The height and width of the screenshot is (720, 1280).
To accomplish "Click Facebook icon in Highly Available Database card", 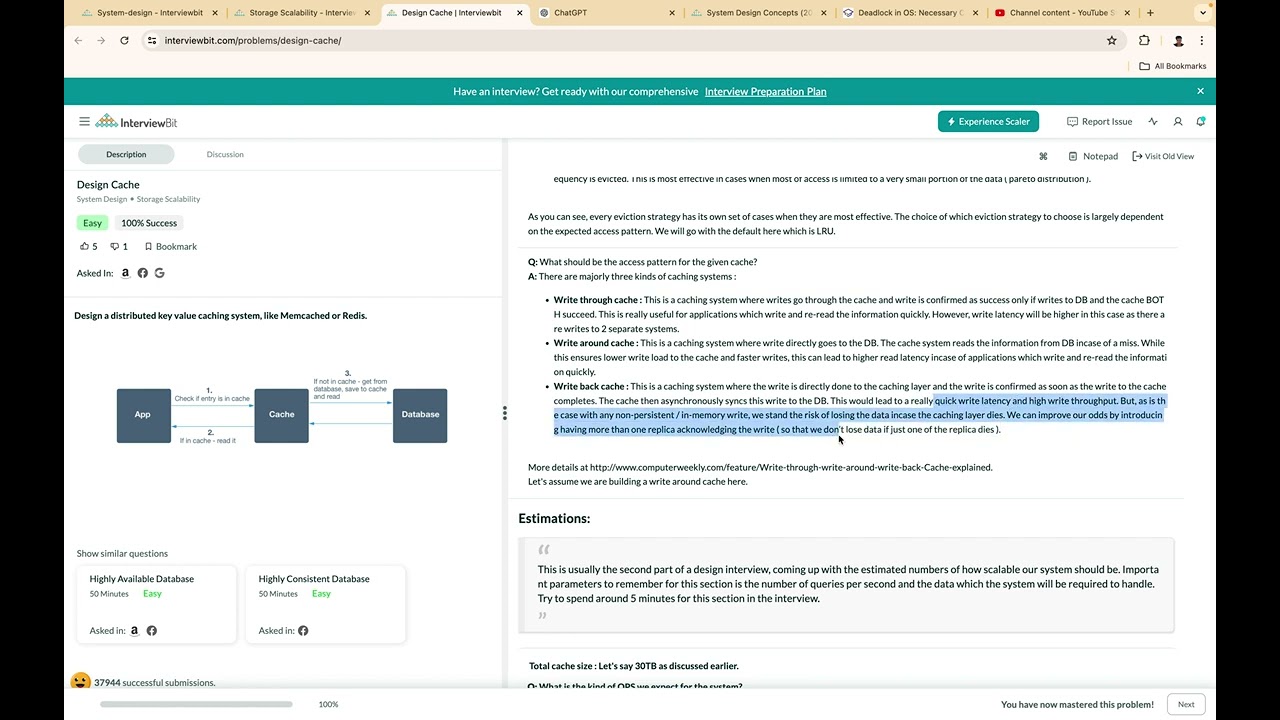I will (x=152, y=631).
